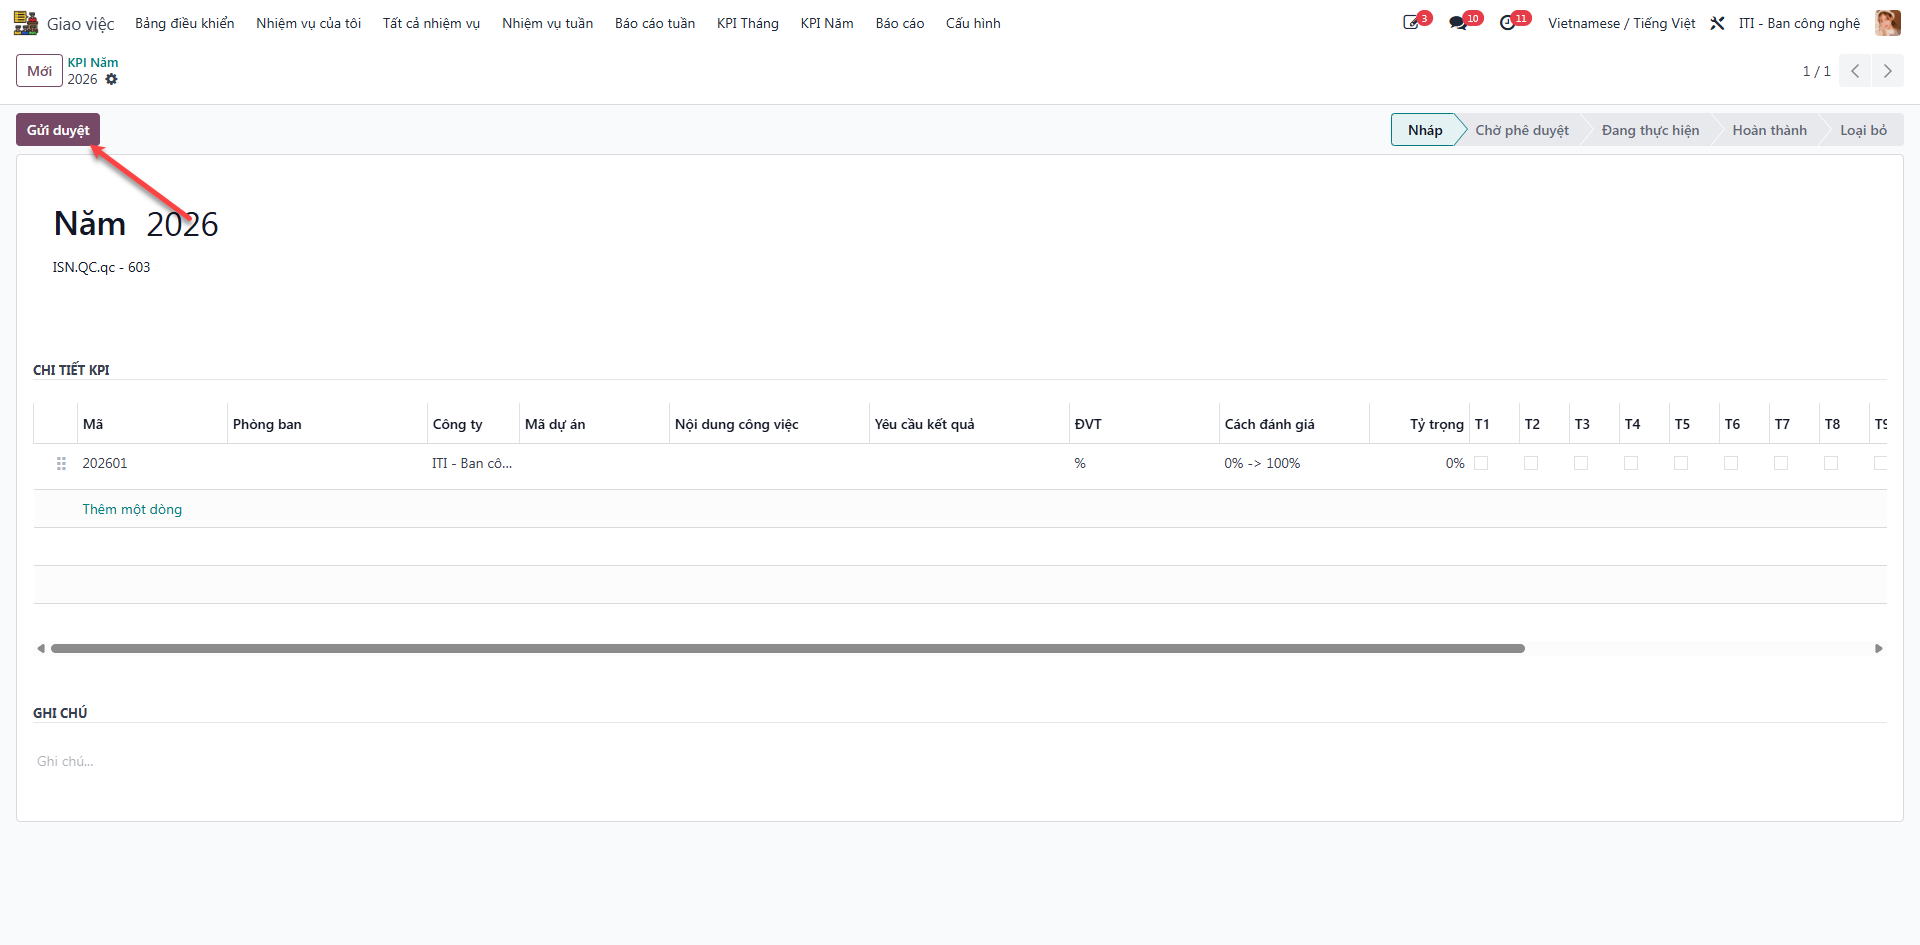
Task: Click the horizontal scrollbar right arrow
Action: 1879,649
